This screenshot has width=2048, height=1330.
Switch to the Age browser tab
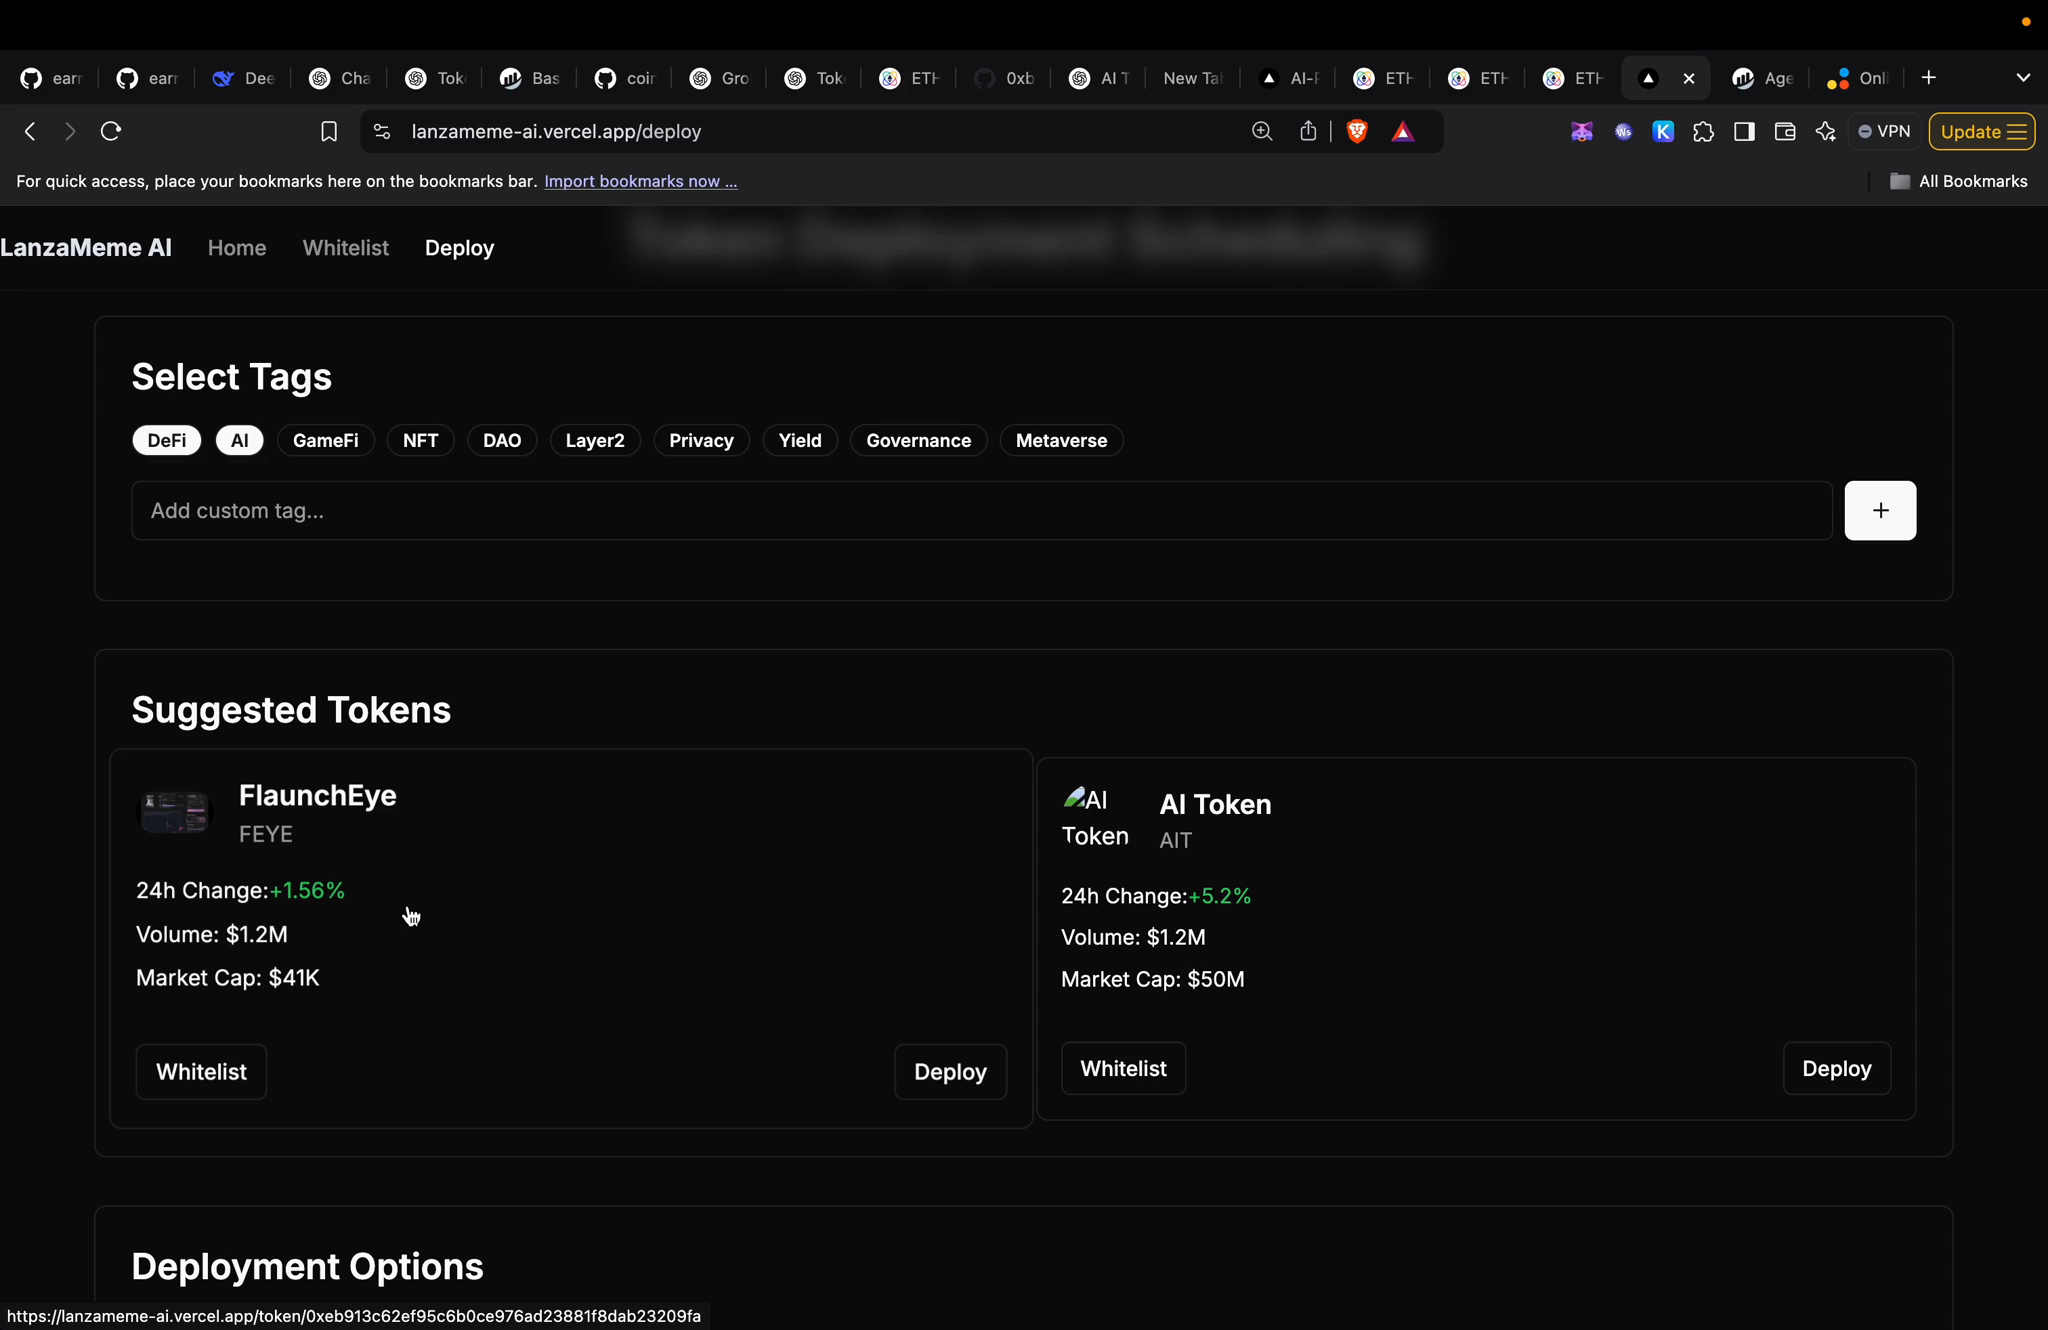pyautogui.click(x=1763, y=78)
